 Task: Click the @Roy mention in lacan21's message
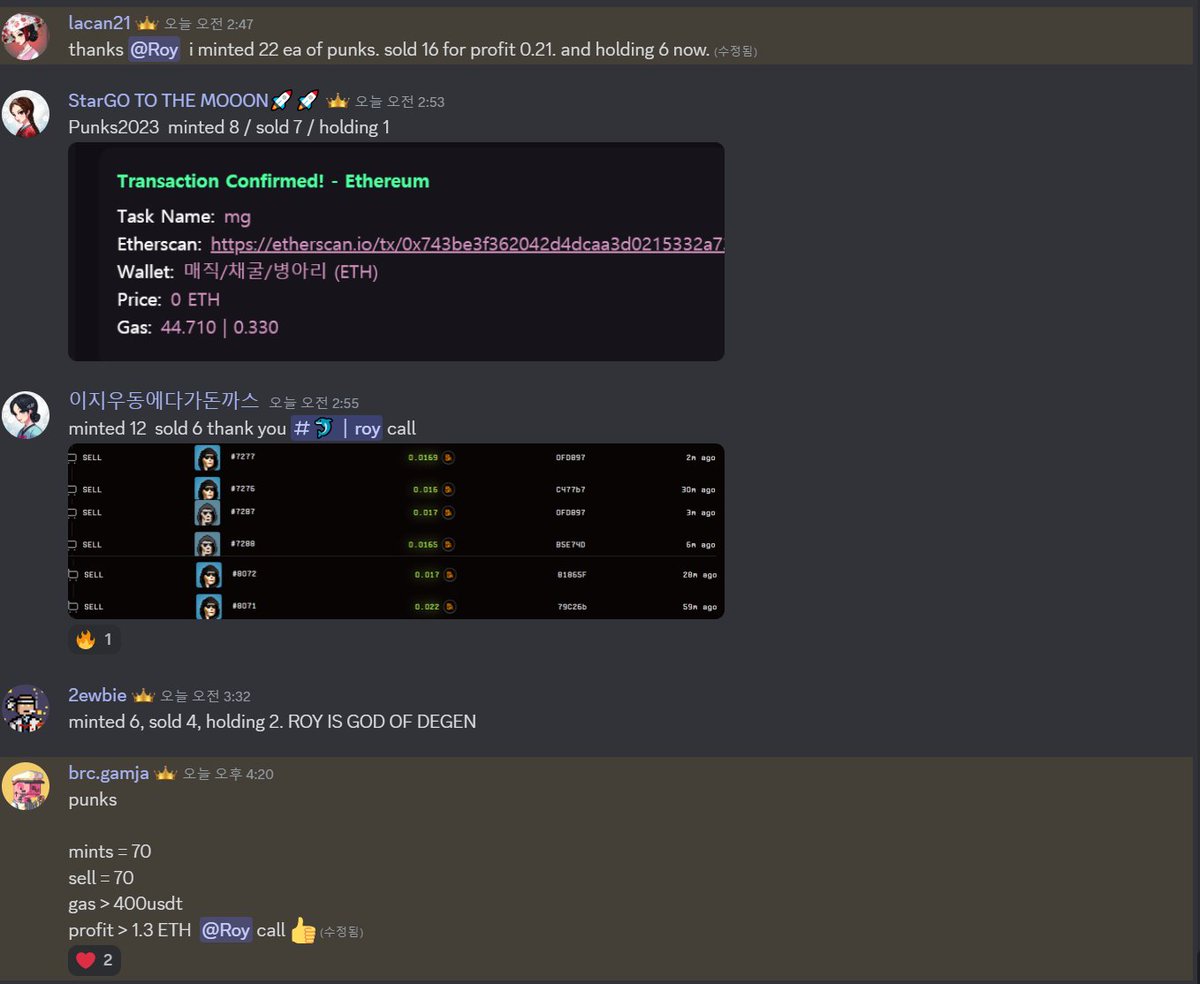point(154,49)
